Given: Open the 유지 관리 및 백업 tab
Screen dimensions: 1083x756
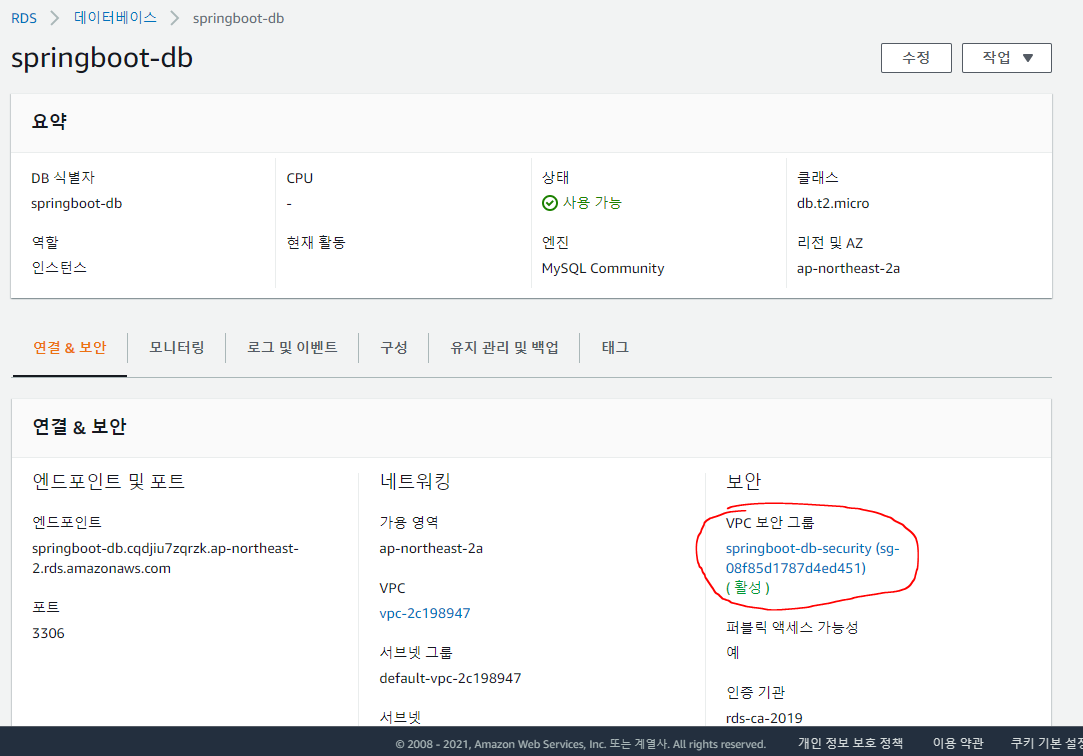Looking at the screenshot, I should pyautogui.click(x=504, y=348).
